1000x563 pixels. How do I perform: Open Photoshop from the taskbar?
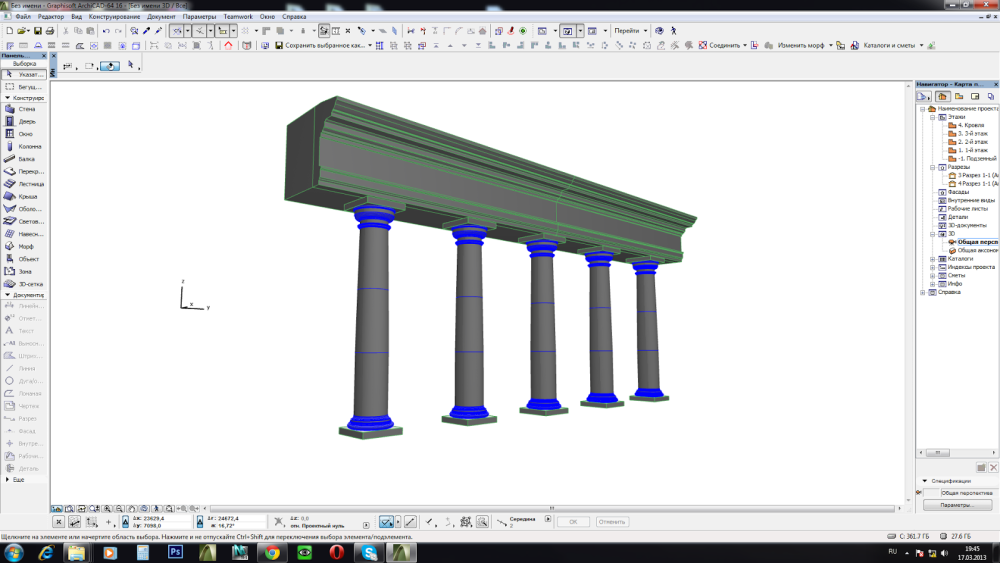pos(175,552)
